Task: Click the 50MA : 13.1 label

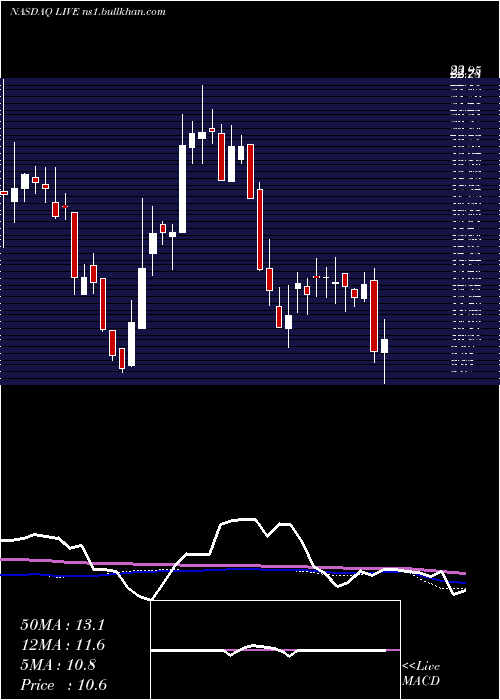Action: pyautogui.click(x=62, y=625)
